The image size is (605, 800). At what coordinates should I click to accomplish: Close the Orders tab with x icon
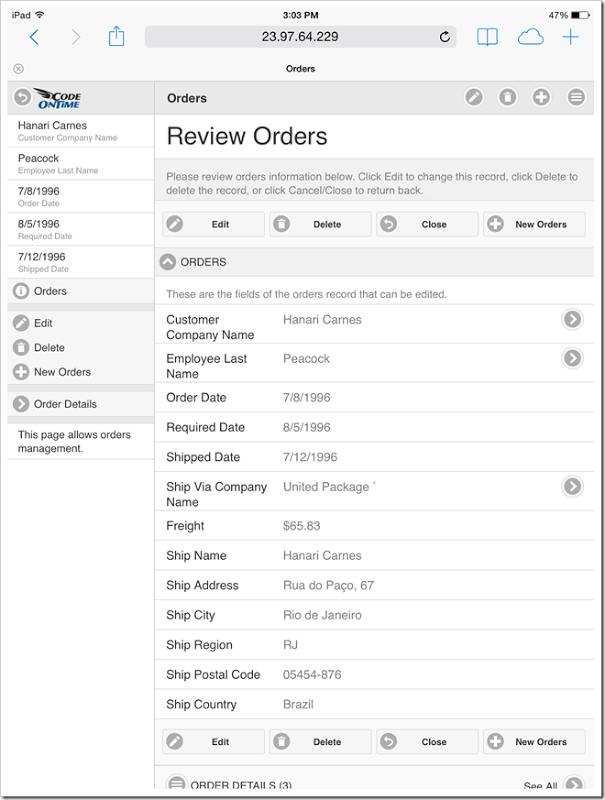tap(18, 68)
